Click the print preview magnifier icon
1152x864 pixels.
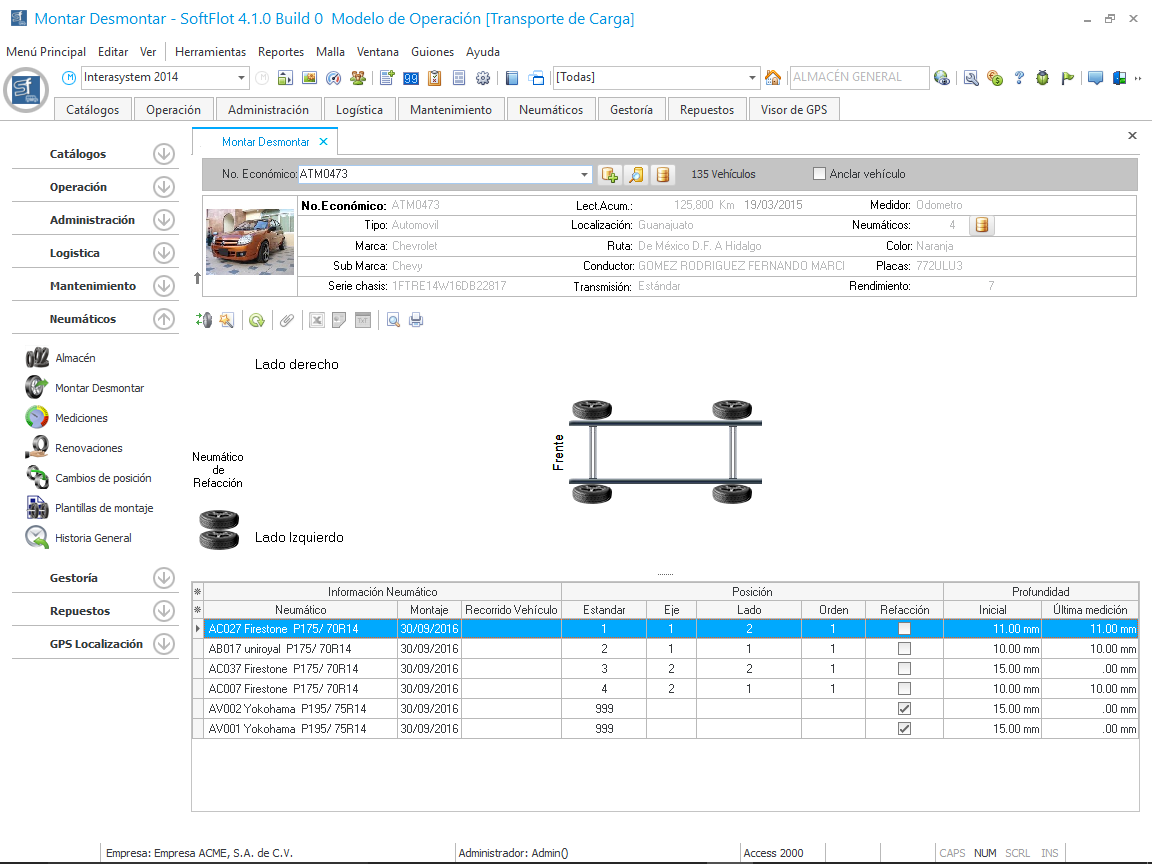click(x=393, y=320)
